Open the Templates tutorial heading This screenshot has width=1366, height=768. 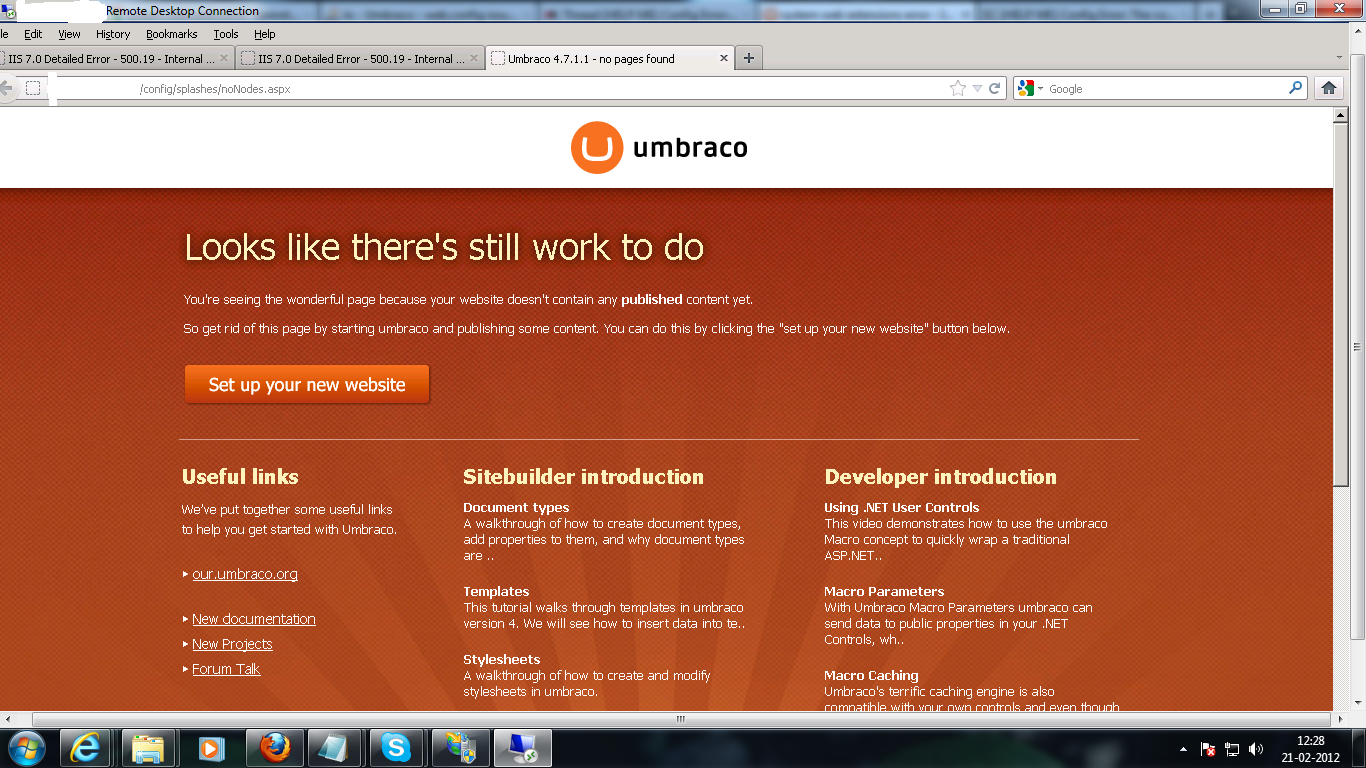496,591
